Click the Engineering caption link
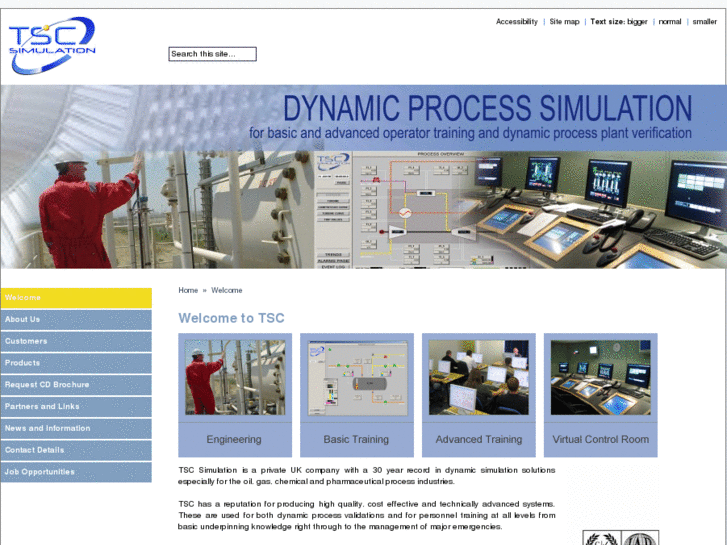 (x=234, y=439)
